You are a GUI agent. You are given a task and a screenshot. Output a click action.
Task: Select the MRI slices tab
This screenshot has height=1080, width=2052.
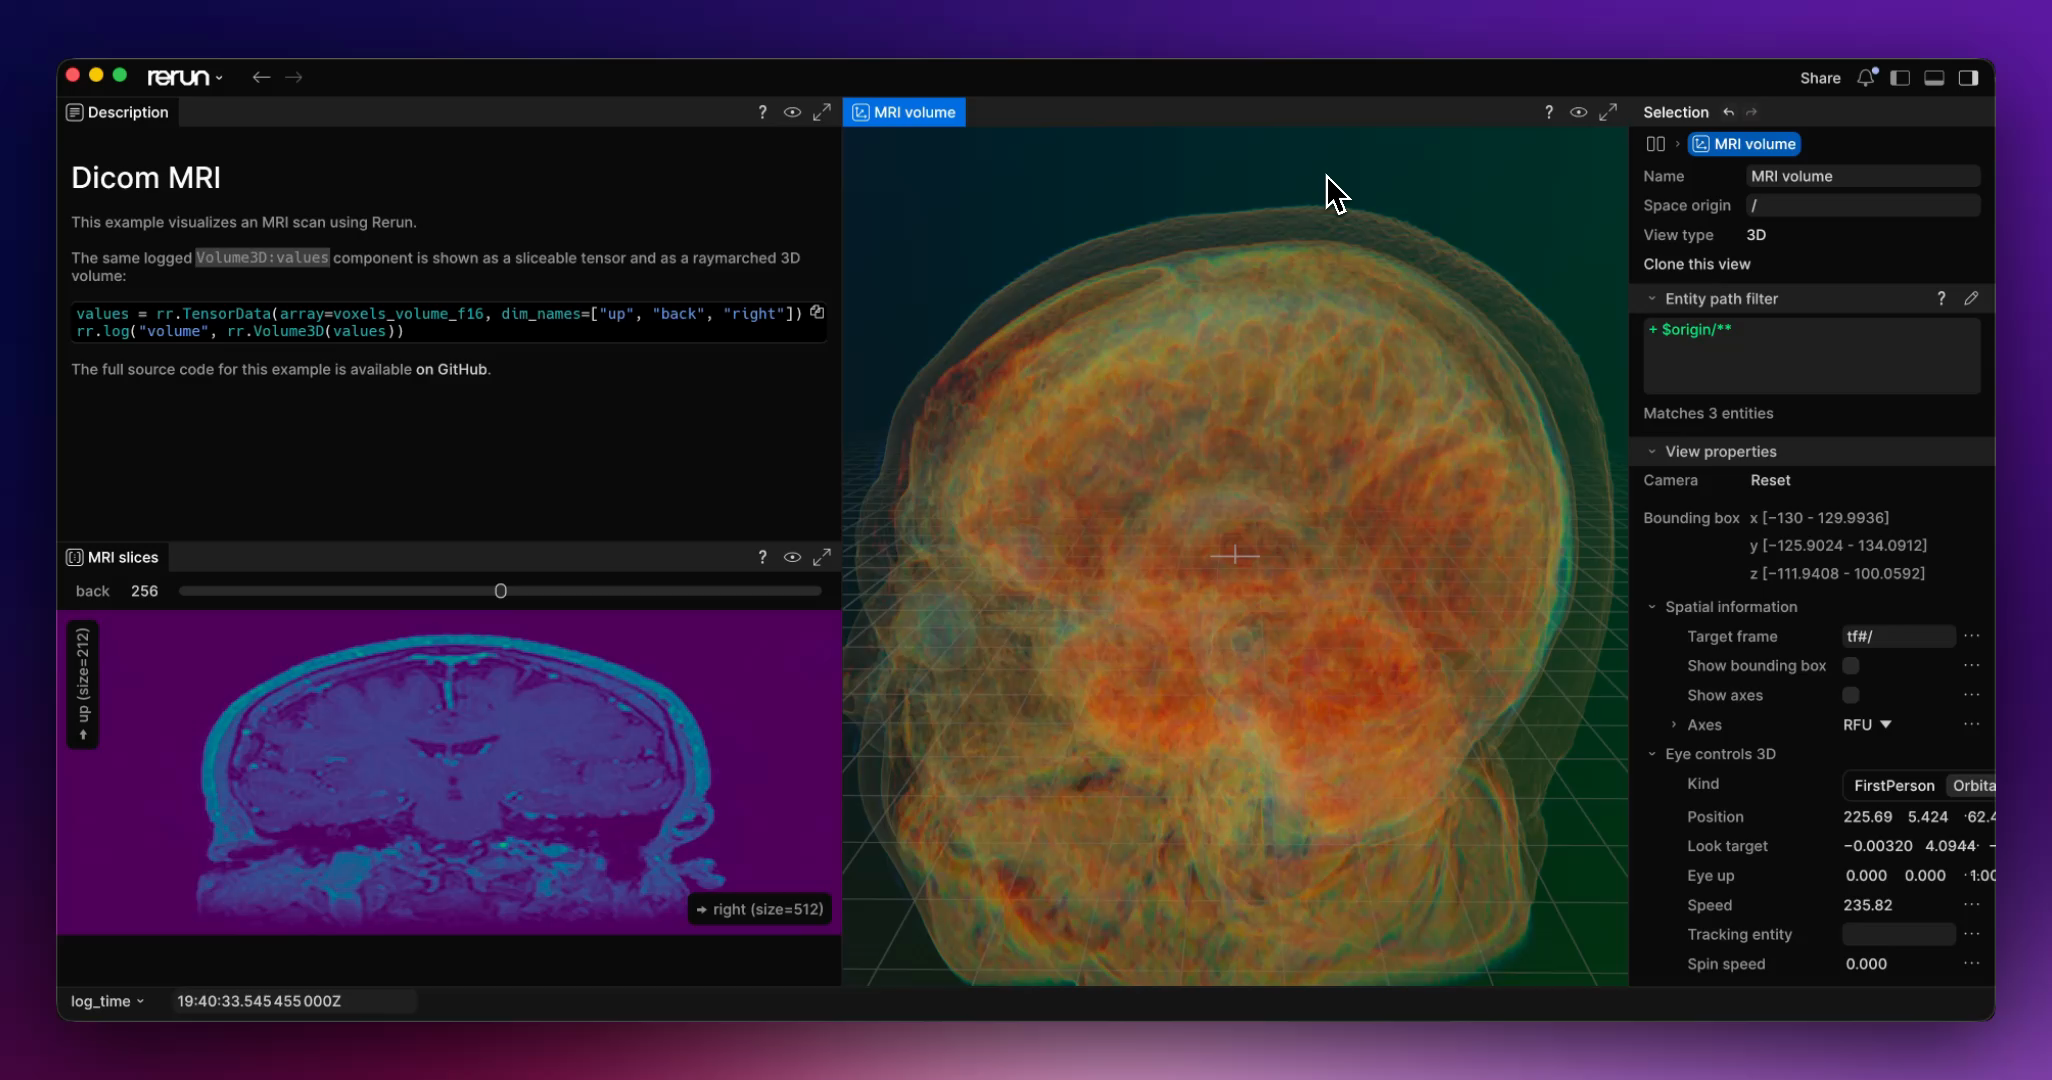113,557
